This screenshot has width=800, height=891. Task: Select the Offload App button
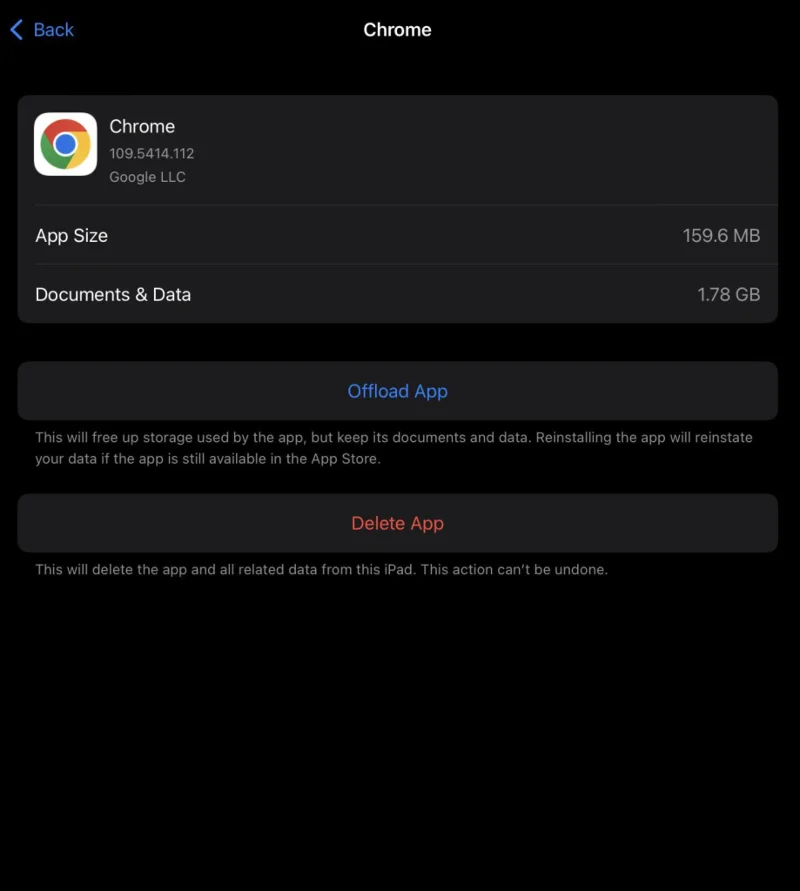click(x=398, y=391)
